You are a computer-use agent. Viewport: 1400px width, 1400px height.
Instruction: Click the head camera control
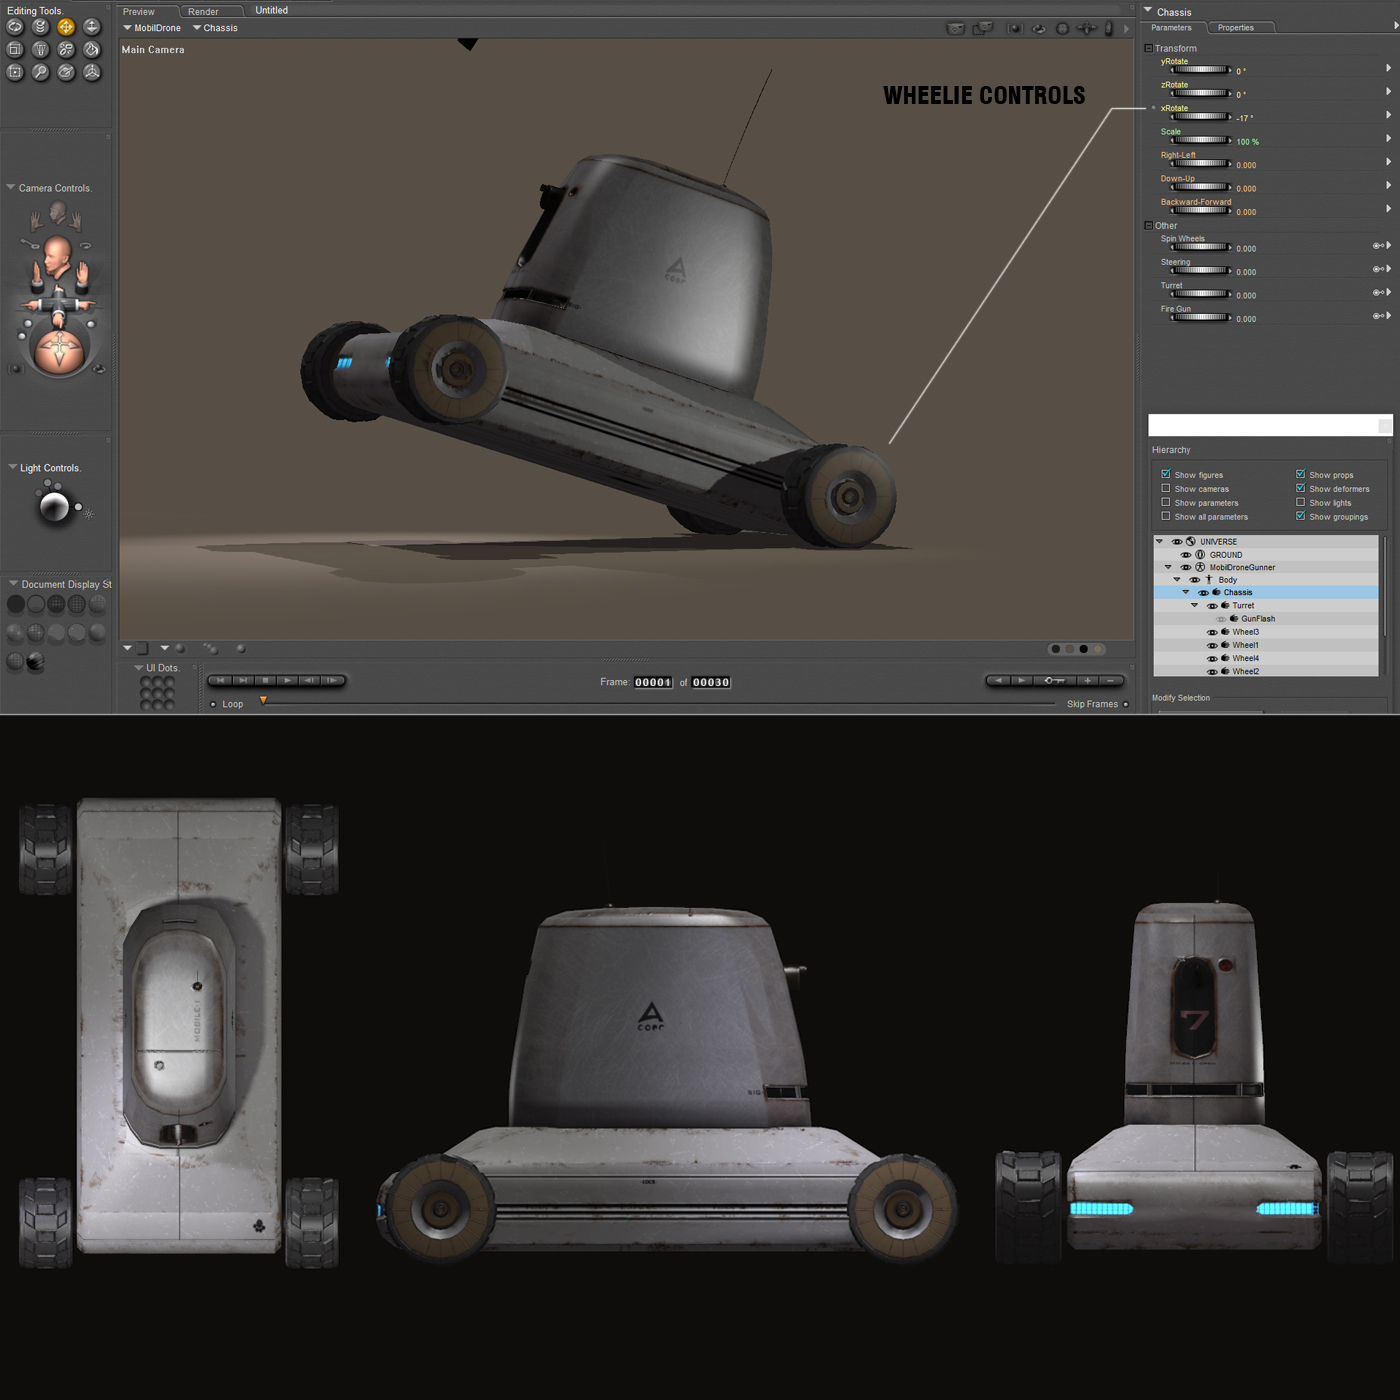[x=57, y=259]
